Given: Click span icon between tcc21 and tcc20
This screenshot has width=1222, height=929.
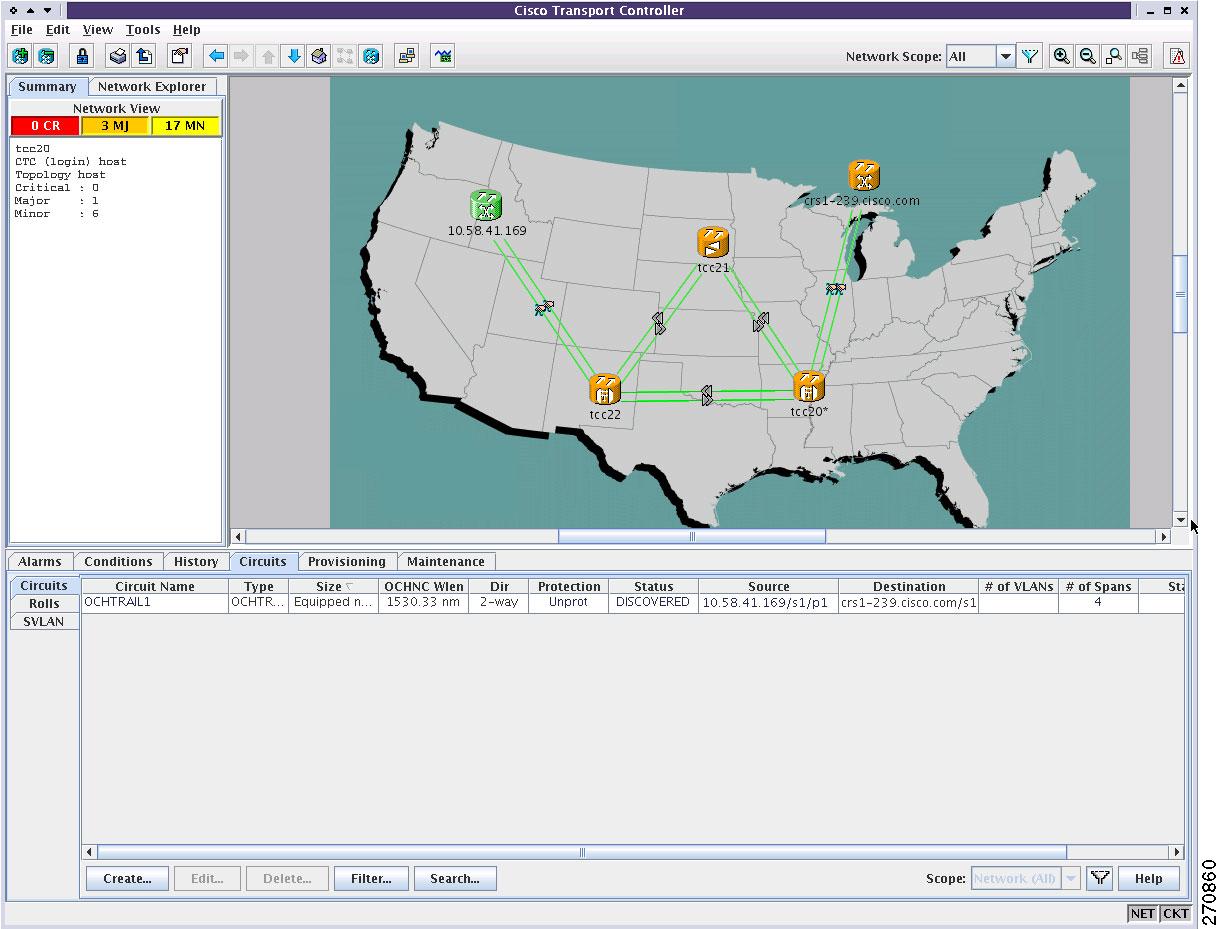Looking at the screenshot, I should 761,322.
